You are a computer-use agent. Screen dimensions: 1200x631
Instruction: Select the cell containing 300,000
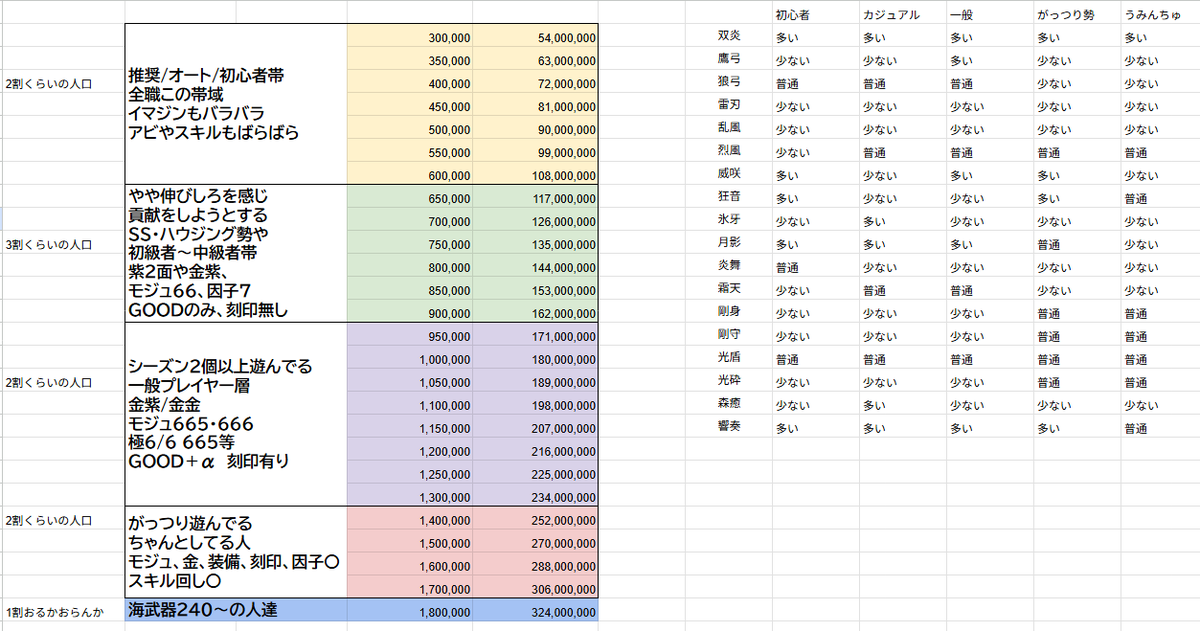tap(410, 37)
